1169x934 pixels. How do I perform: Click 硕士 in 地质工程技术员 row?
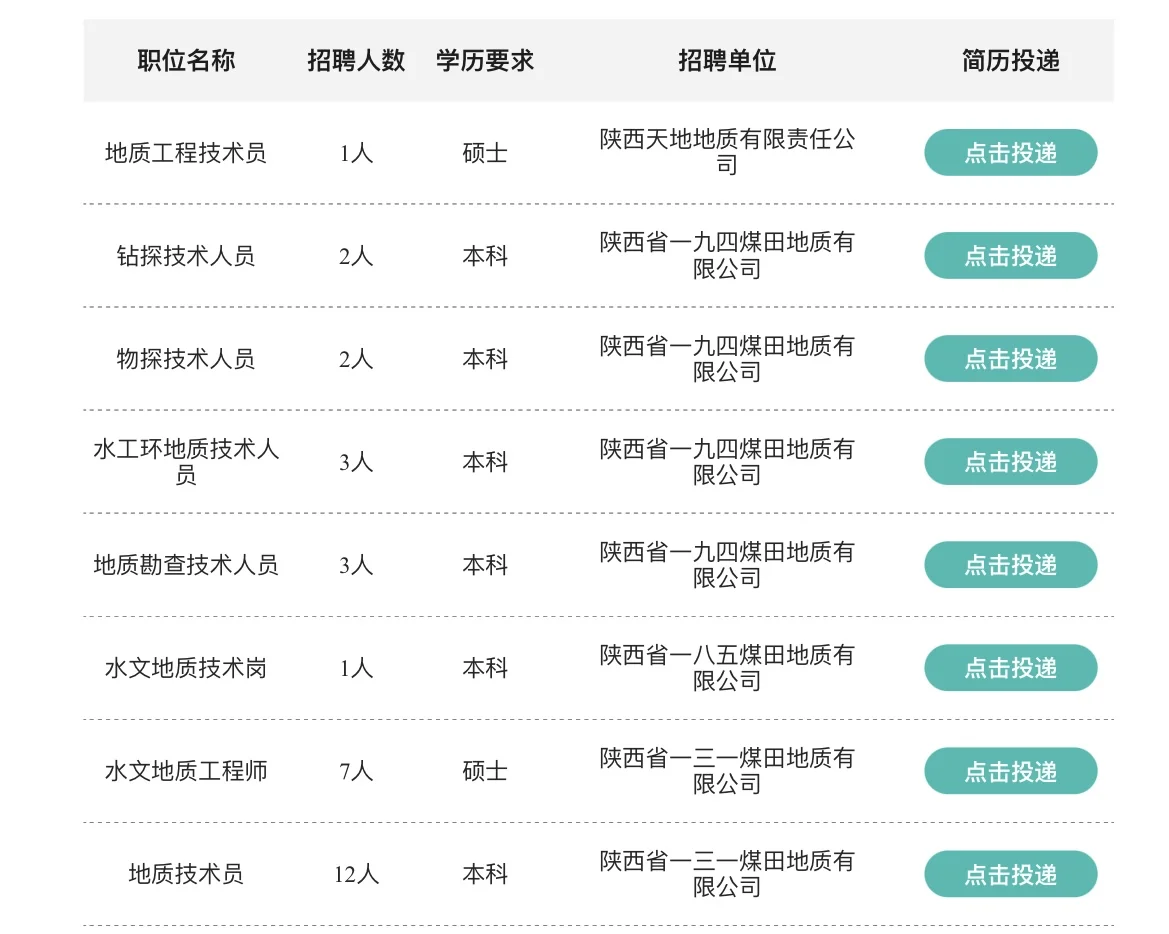click(x=485, y=153)
